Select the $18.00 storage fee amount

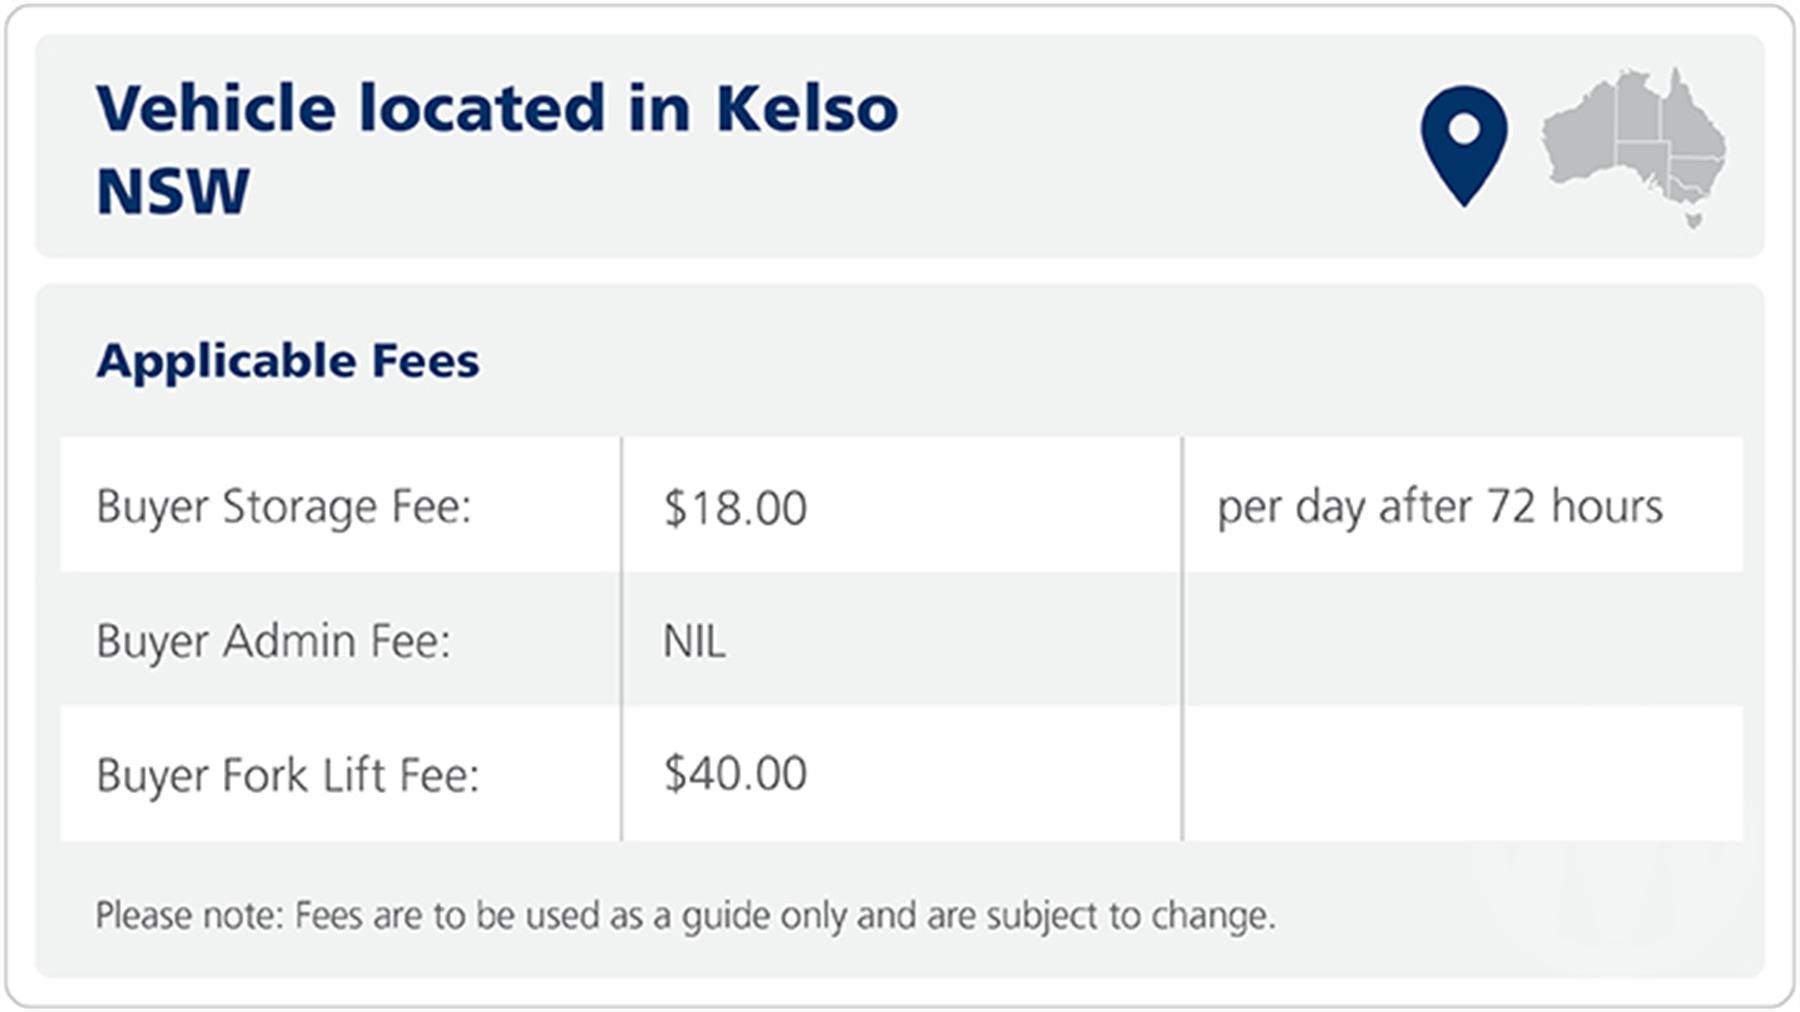(735, 507)
